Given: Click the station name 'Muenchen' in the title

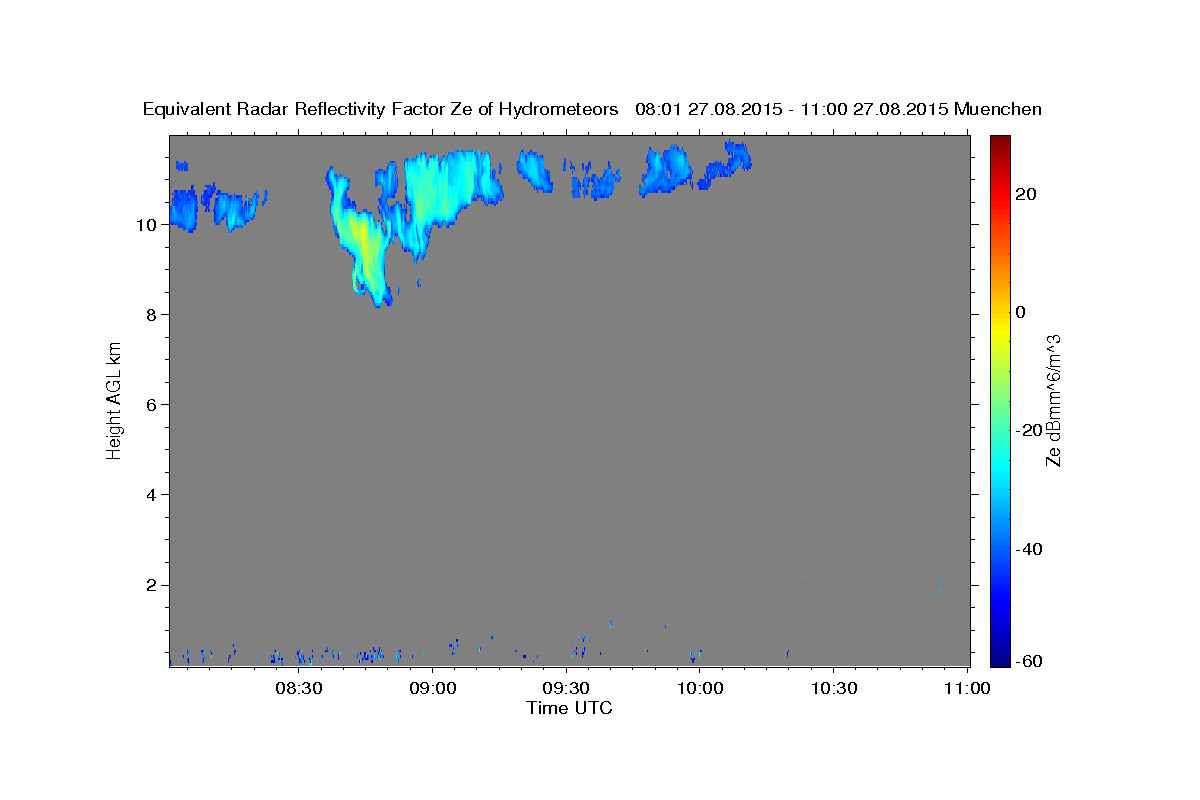Looking at the screenshot, I should [x=998, y=109].
